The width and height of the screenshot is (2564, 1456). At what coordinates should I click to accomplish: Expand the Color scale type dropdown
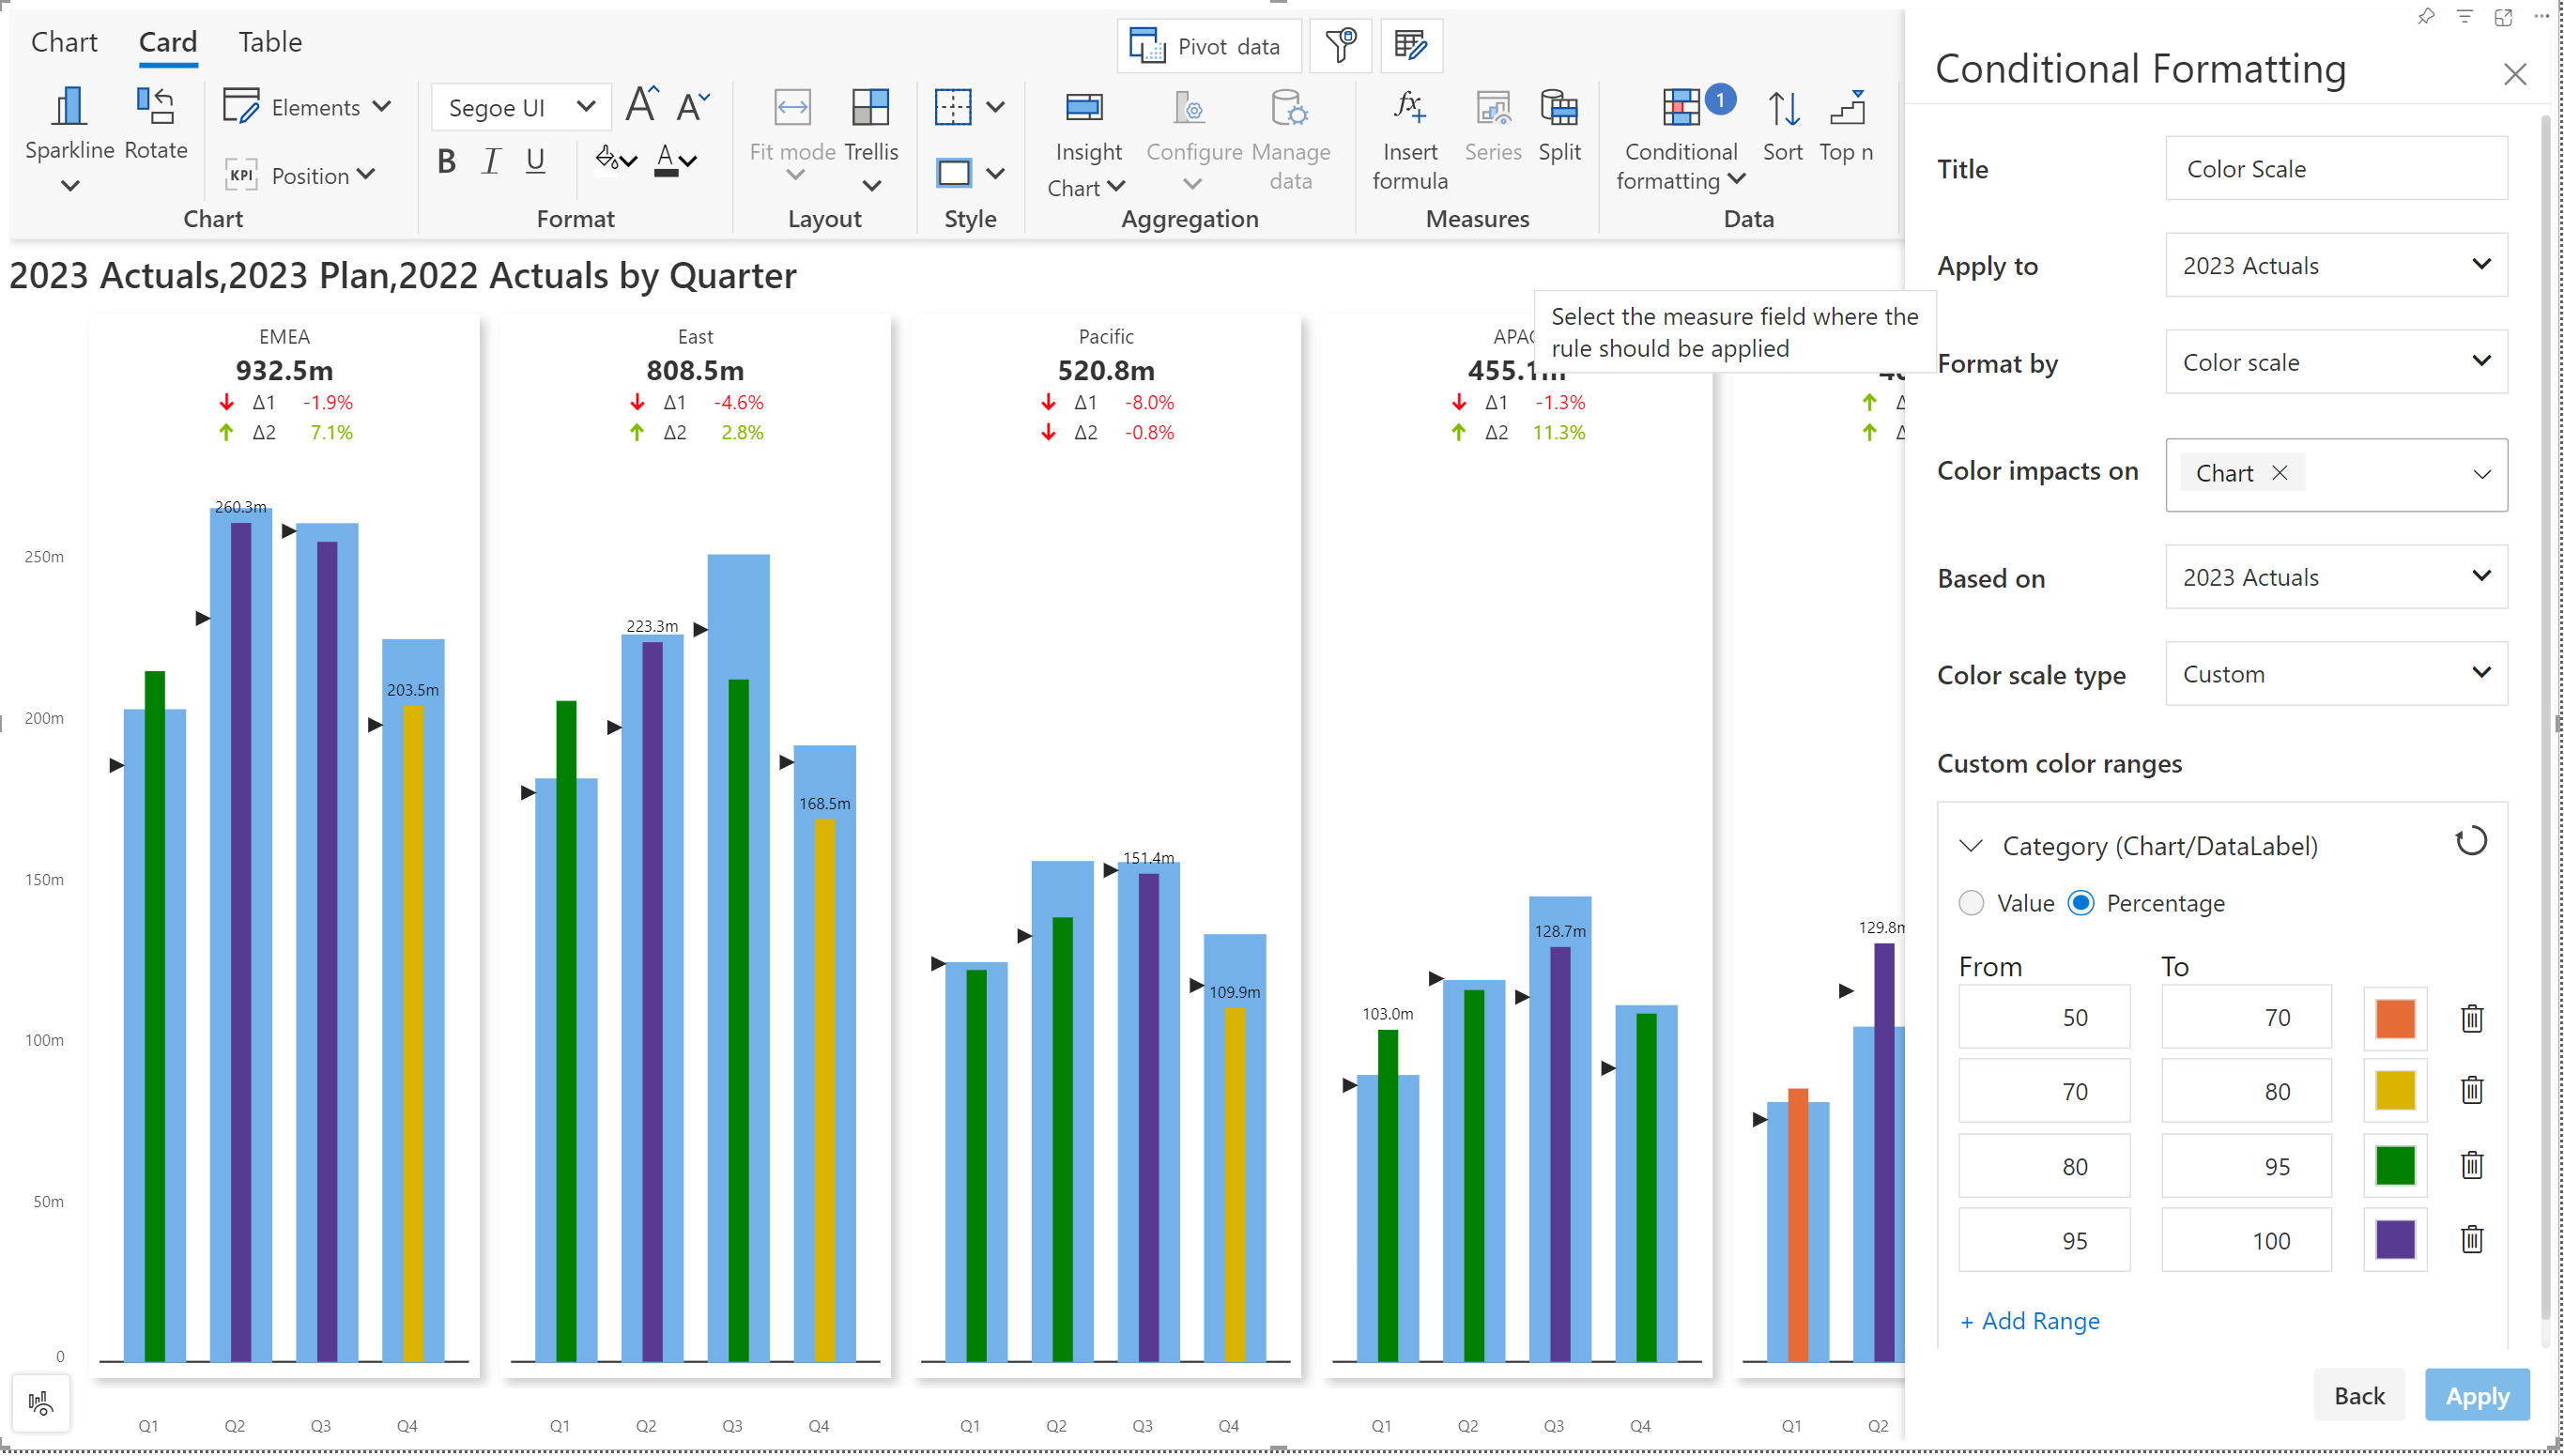coord(2335,674)
